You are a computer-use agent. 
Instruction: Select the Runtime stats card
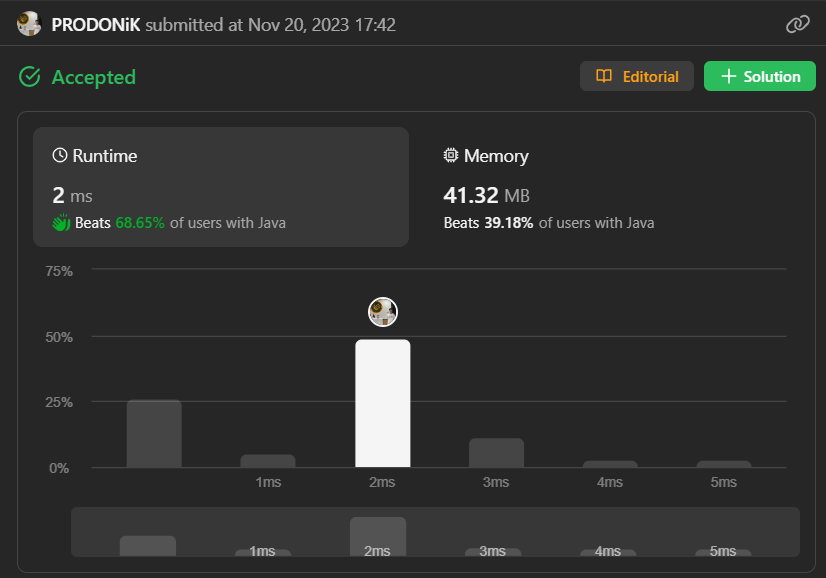click(221, 187)
